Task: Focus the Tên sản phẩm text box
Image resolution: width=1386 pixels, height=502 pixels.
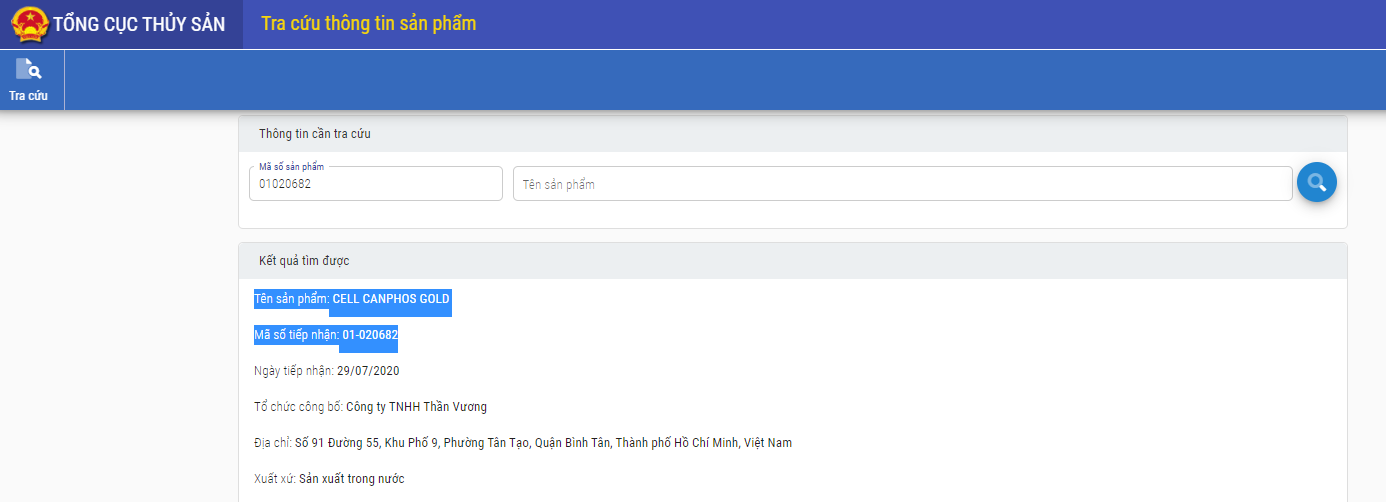Action: (x=901, y=184)
